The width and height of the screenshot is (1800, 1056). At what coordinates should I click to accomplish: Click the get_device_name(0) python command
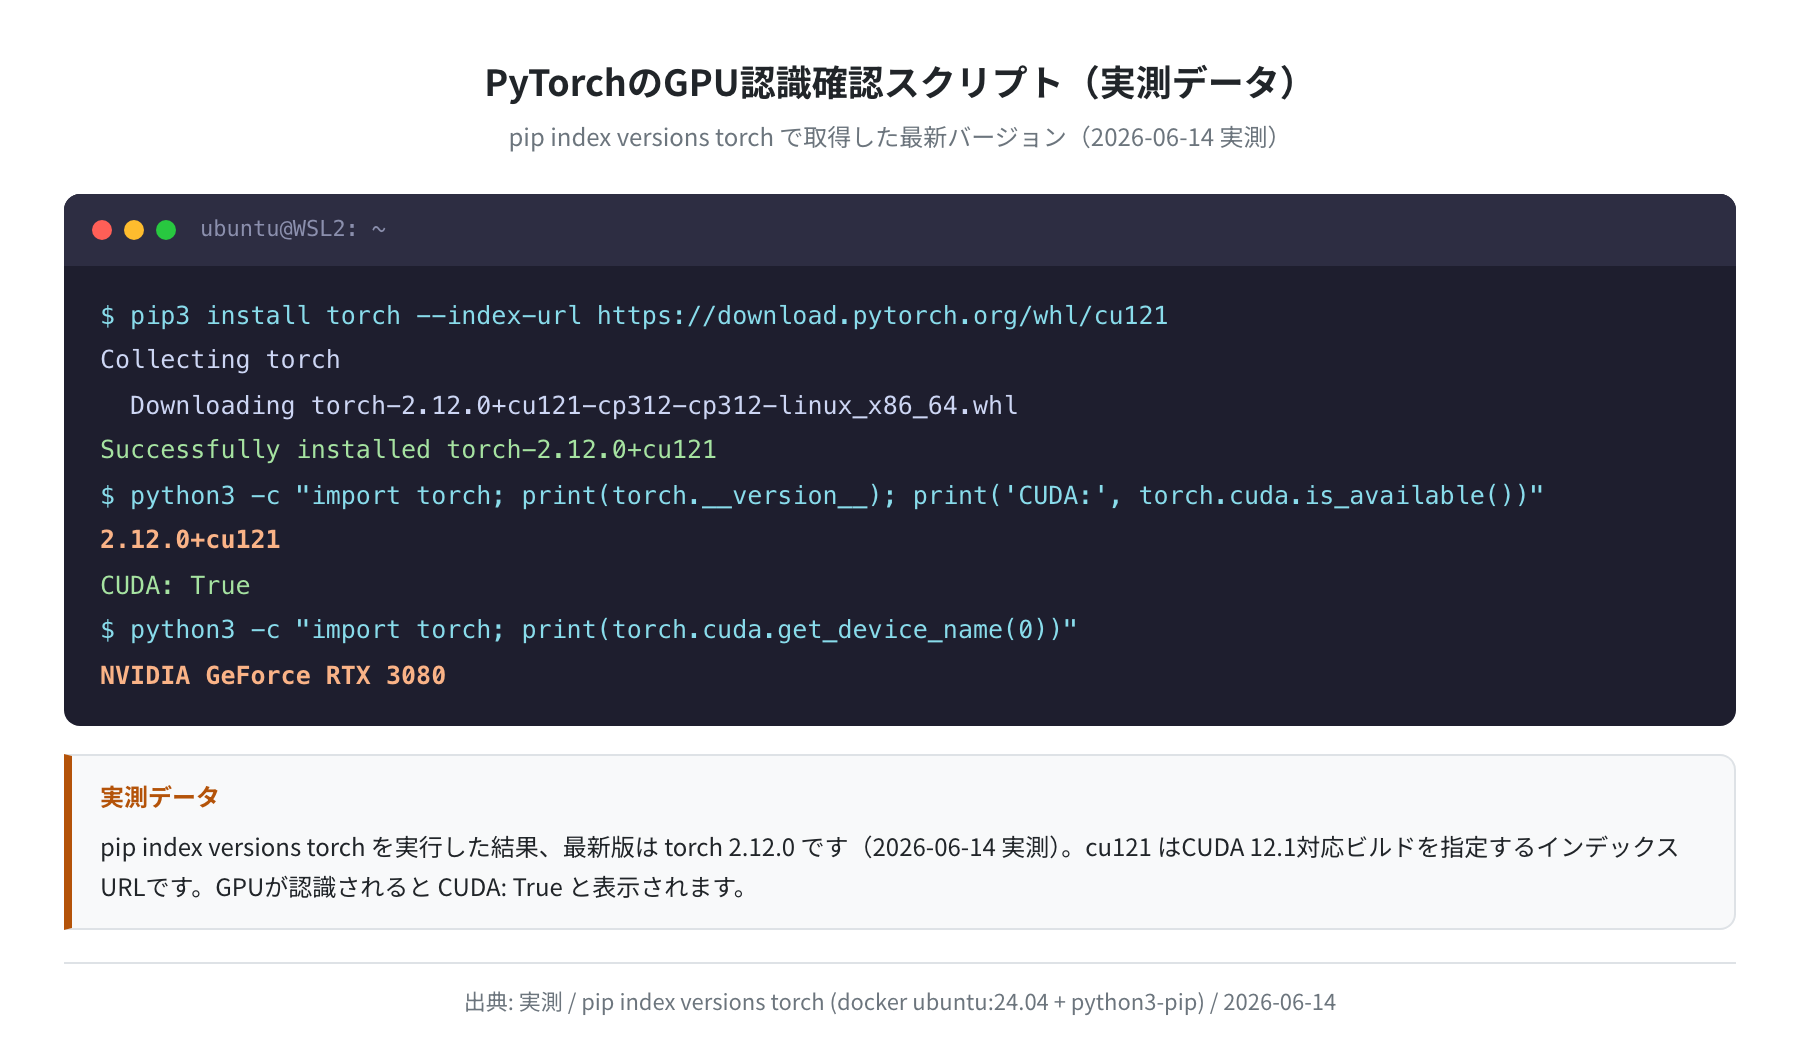tap(589, 630)
